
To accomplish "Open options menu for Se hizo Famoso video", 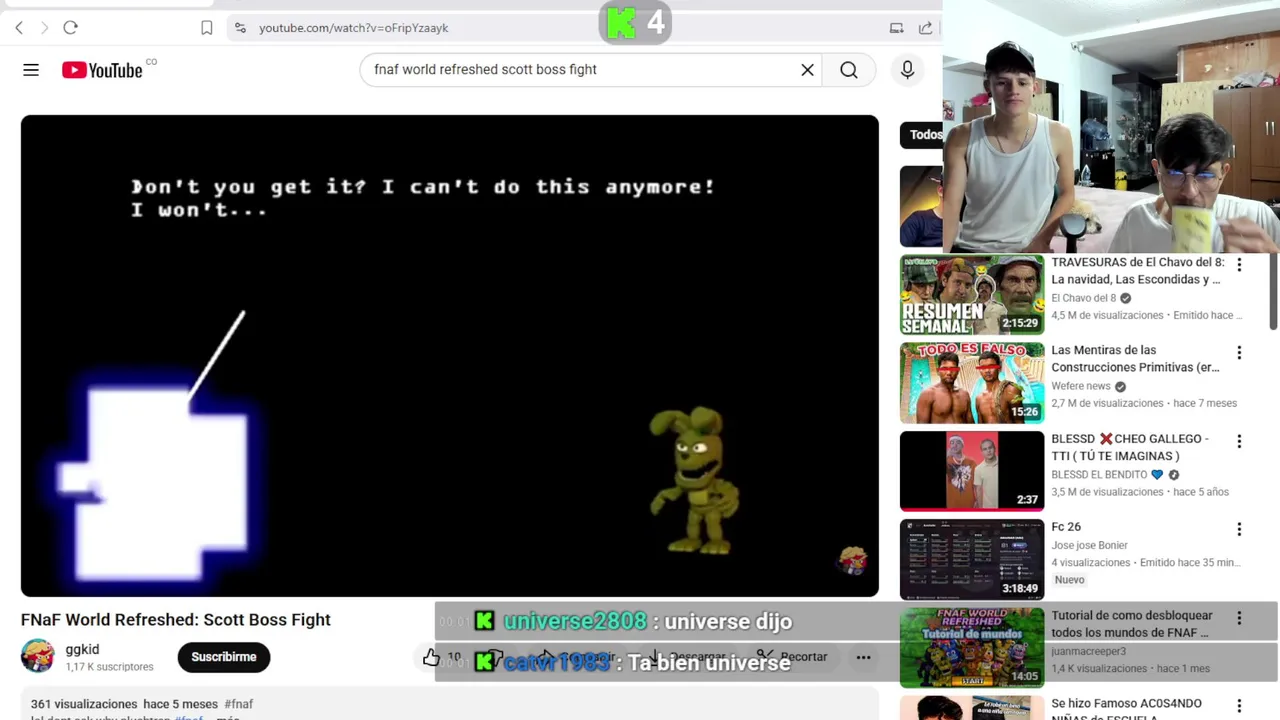I will (1239, 706).
